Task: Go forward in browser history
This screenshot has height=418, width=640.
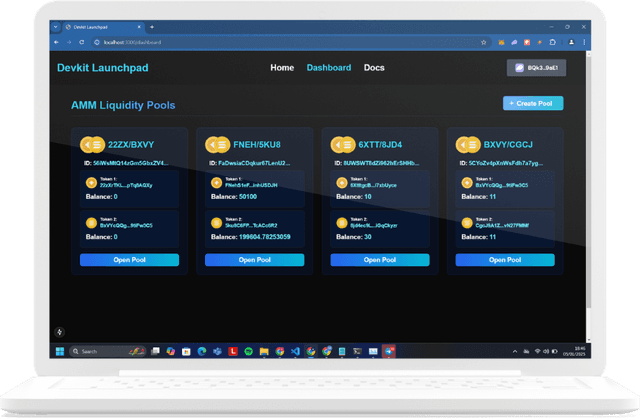Action: tap(69, 42)
